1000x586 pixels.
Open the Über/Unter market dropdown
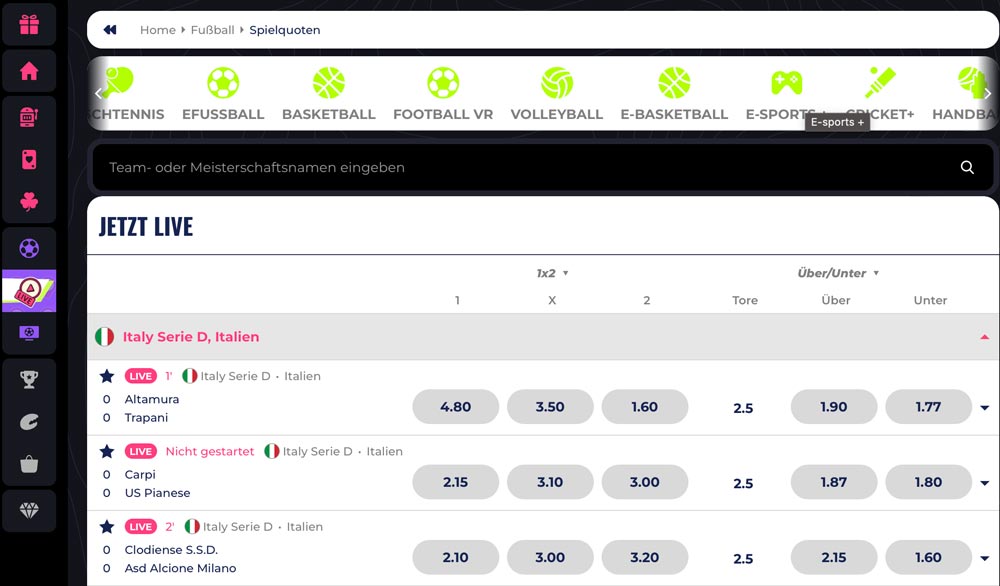[x=838, y=273]
